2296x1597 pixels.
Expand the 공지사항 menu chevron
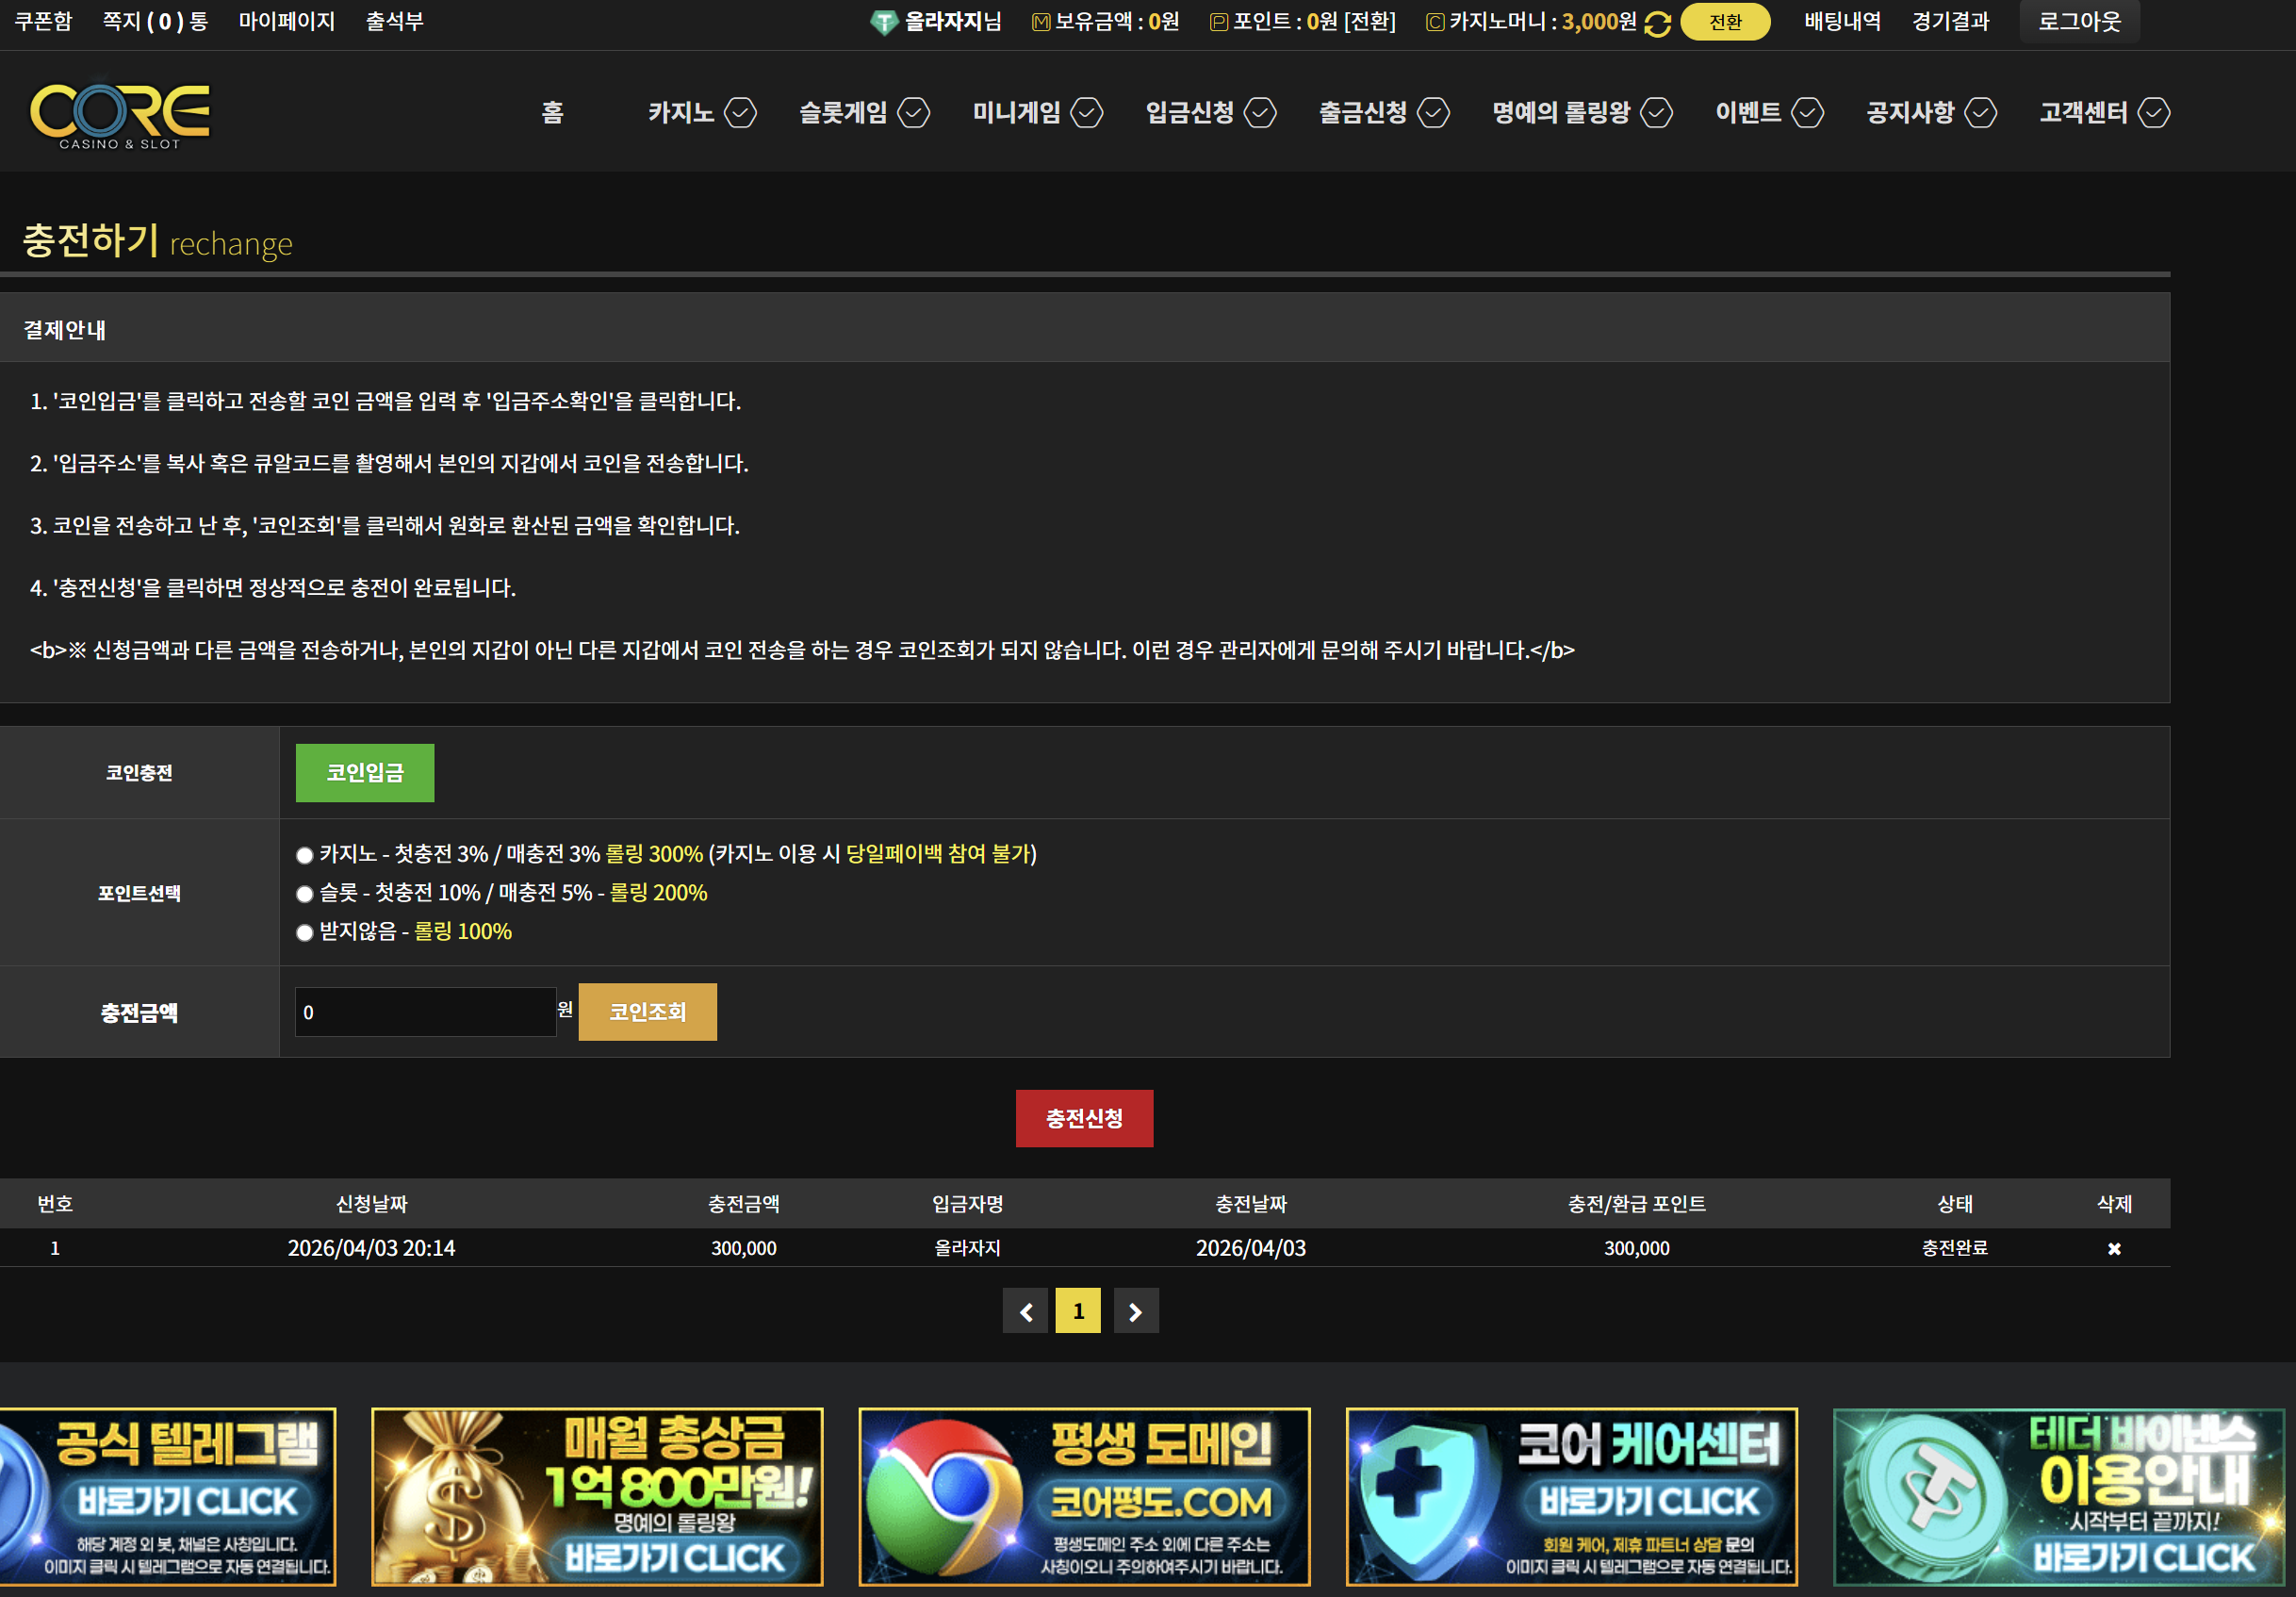1980,113
